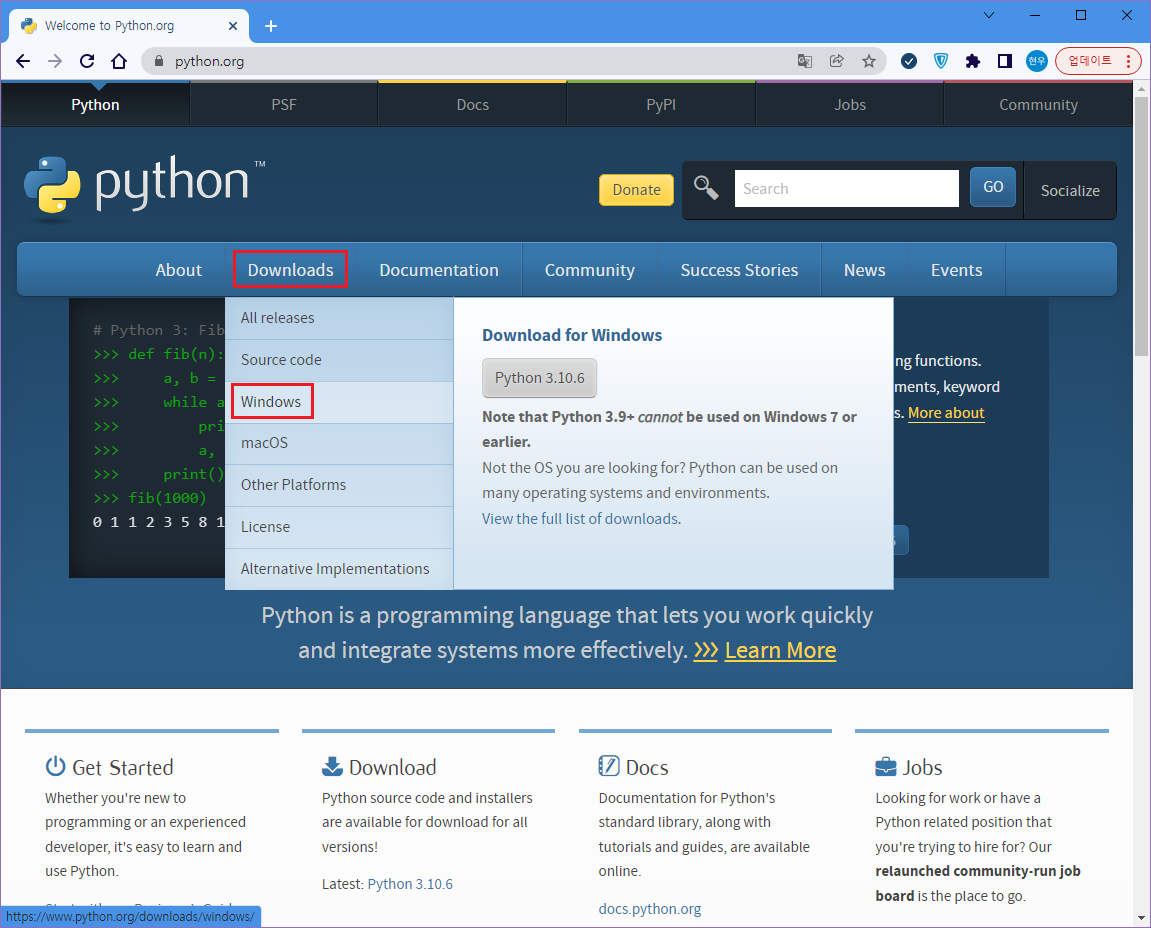1151x928 pixels.
Task: Translate this page with the translate icon
Action: pos(805,61)
